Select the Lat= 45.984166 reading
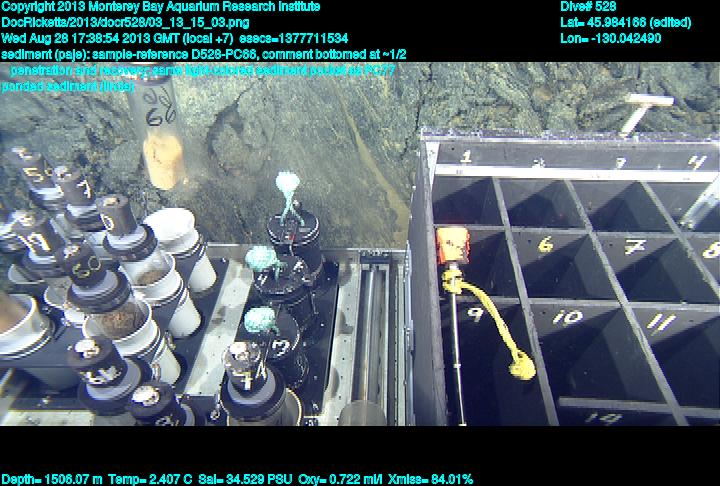 click(625, 23)
